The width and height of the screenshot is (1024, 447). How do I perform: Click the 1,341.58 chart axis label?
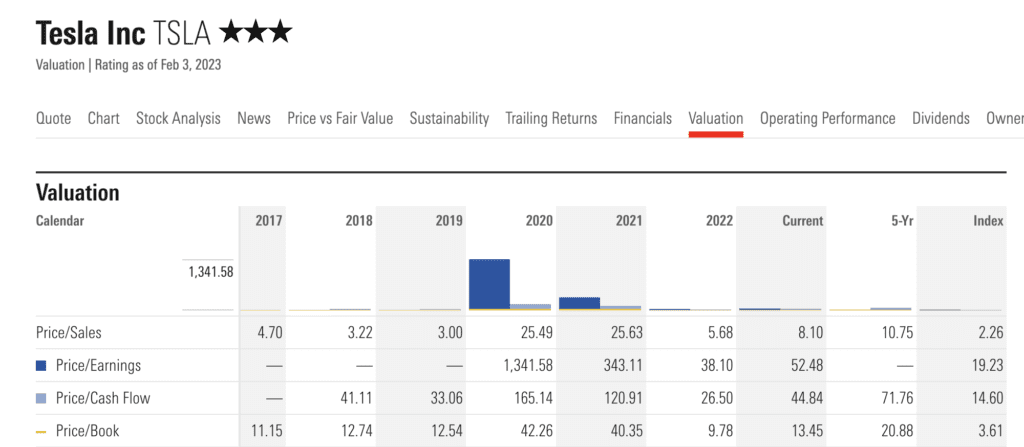tap(210, 273)
